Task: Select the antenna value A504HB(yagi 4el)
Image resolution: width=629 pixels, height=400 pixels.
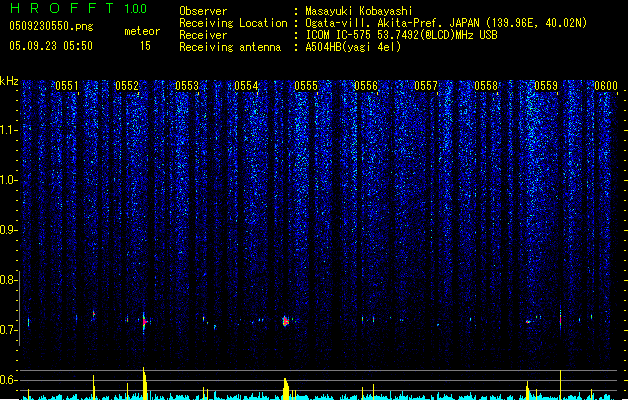Action: point(353,47)
